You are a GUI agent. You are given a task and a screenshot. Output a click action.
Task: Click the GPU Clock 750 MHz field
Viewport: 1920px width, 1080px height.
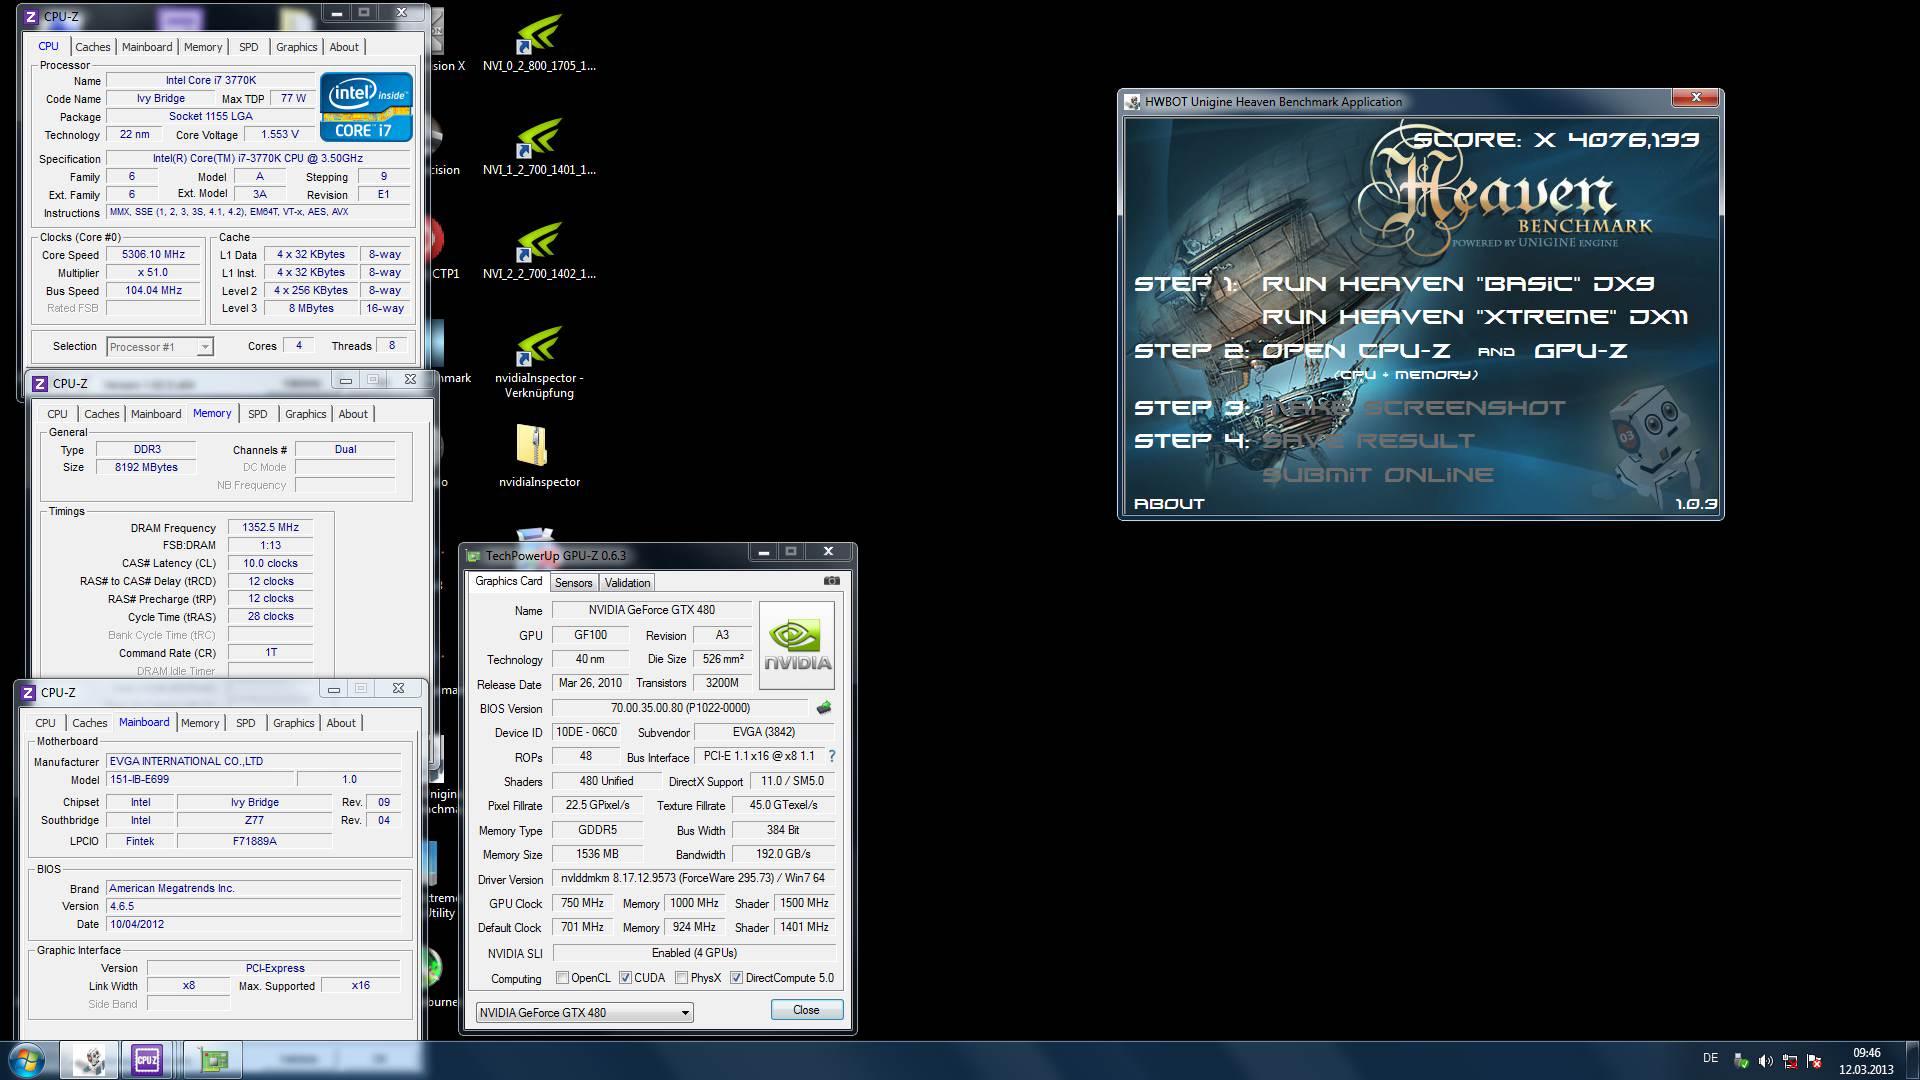pos(581,903)
